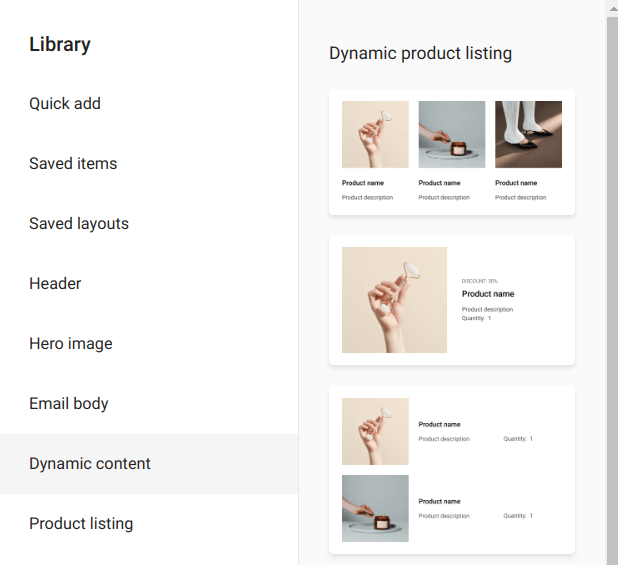Screen dimensions: 618x565
Task: Click the large hand roller image in second card
Action: tap(394, 300)
